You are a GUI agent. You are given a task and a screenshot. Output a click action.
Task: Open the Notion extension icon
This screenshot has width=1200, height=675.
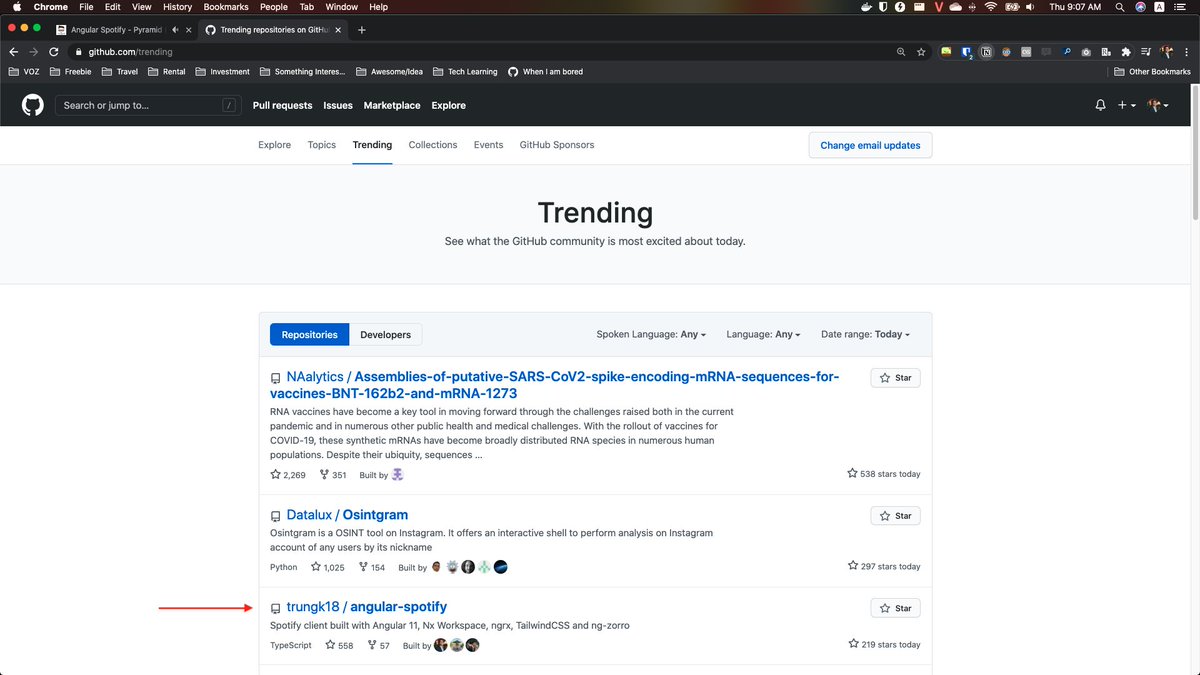tap(987, 52)
